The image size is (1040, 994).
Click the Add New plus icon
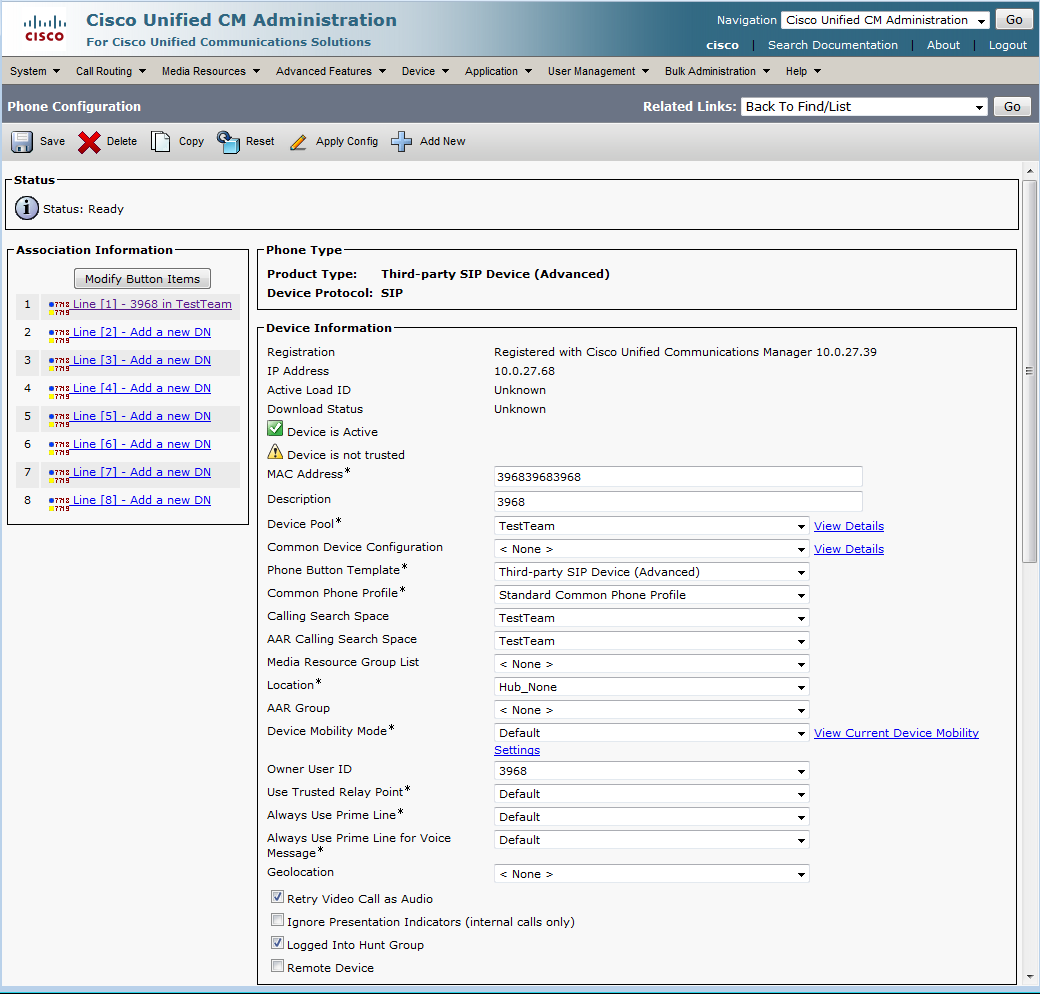[402, 142]
